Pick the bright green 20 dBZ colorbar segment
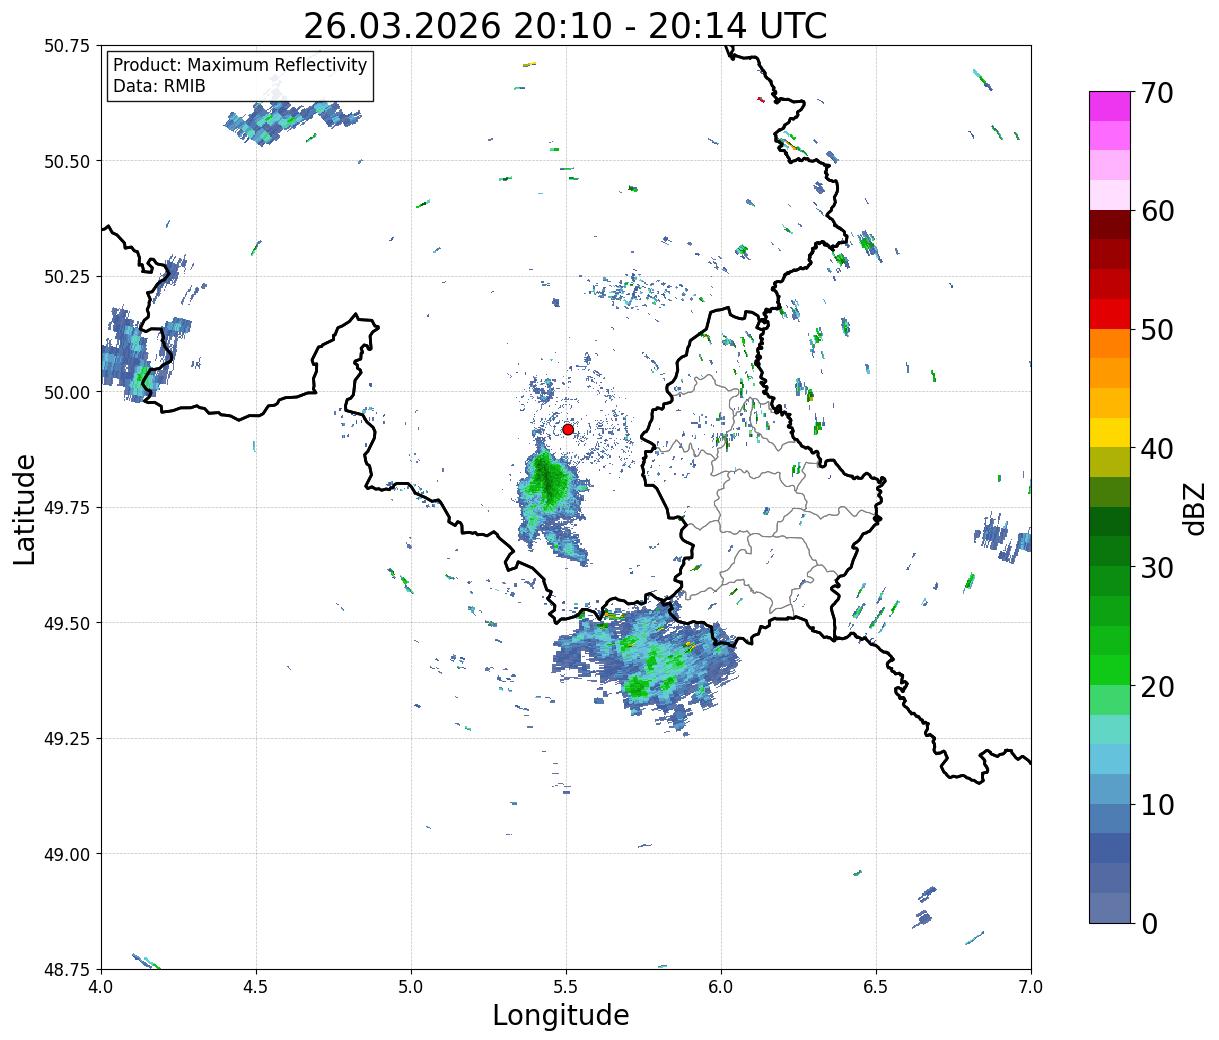 (1110, 670)
